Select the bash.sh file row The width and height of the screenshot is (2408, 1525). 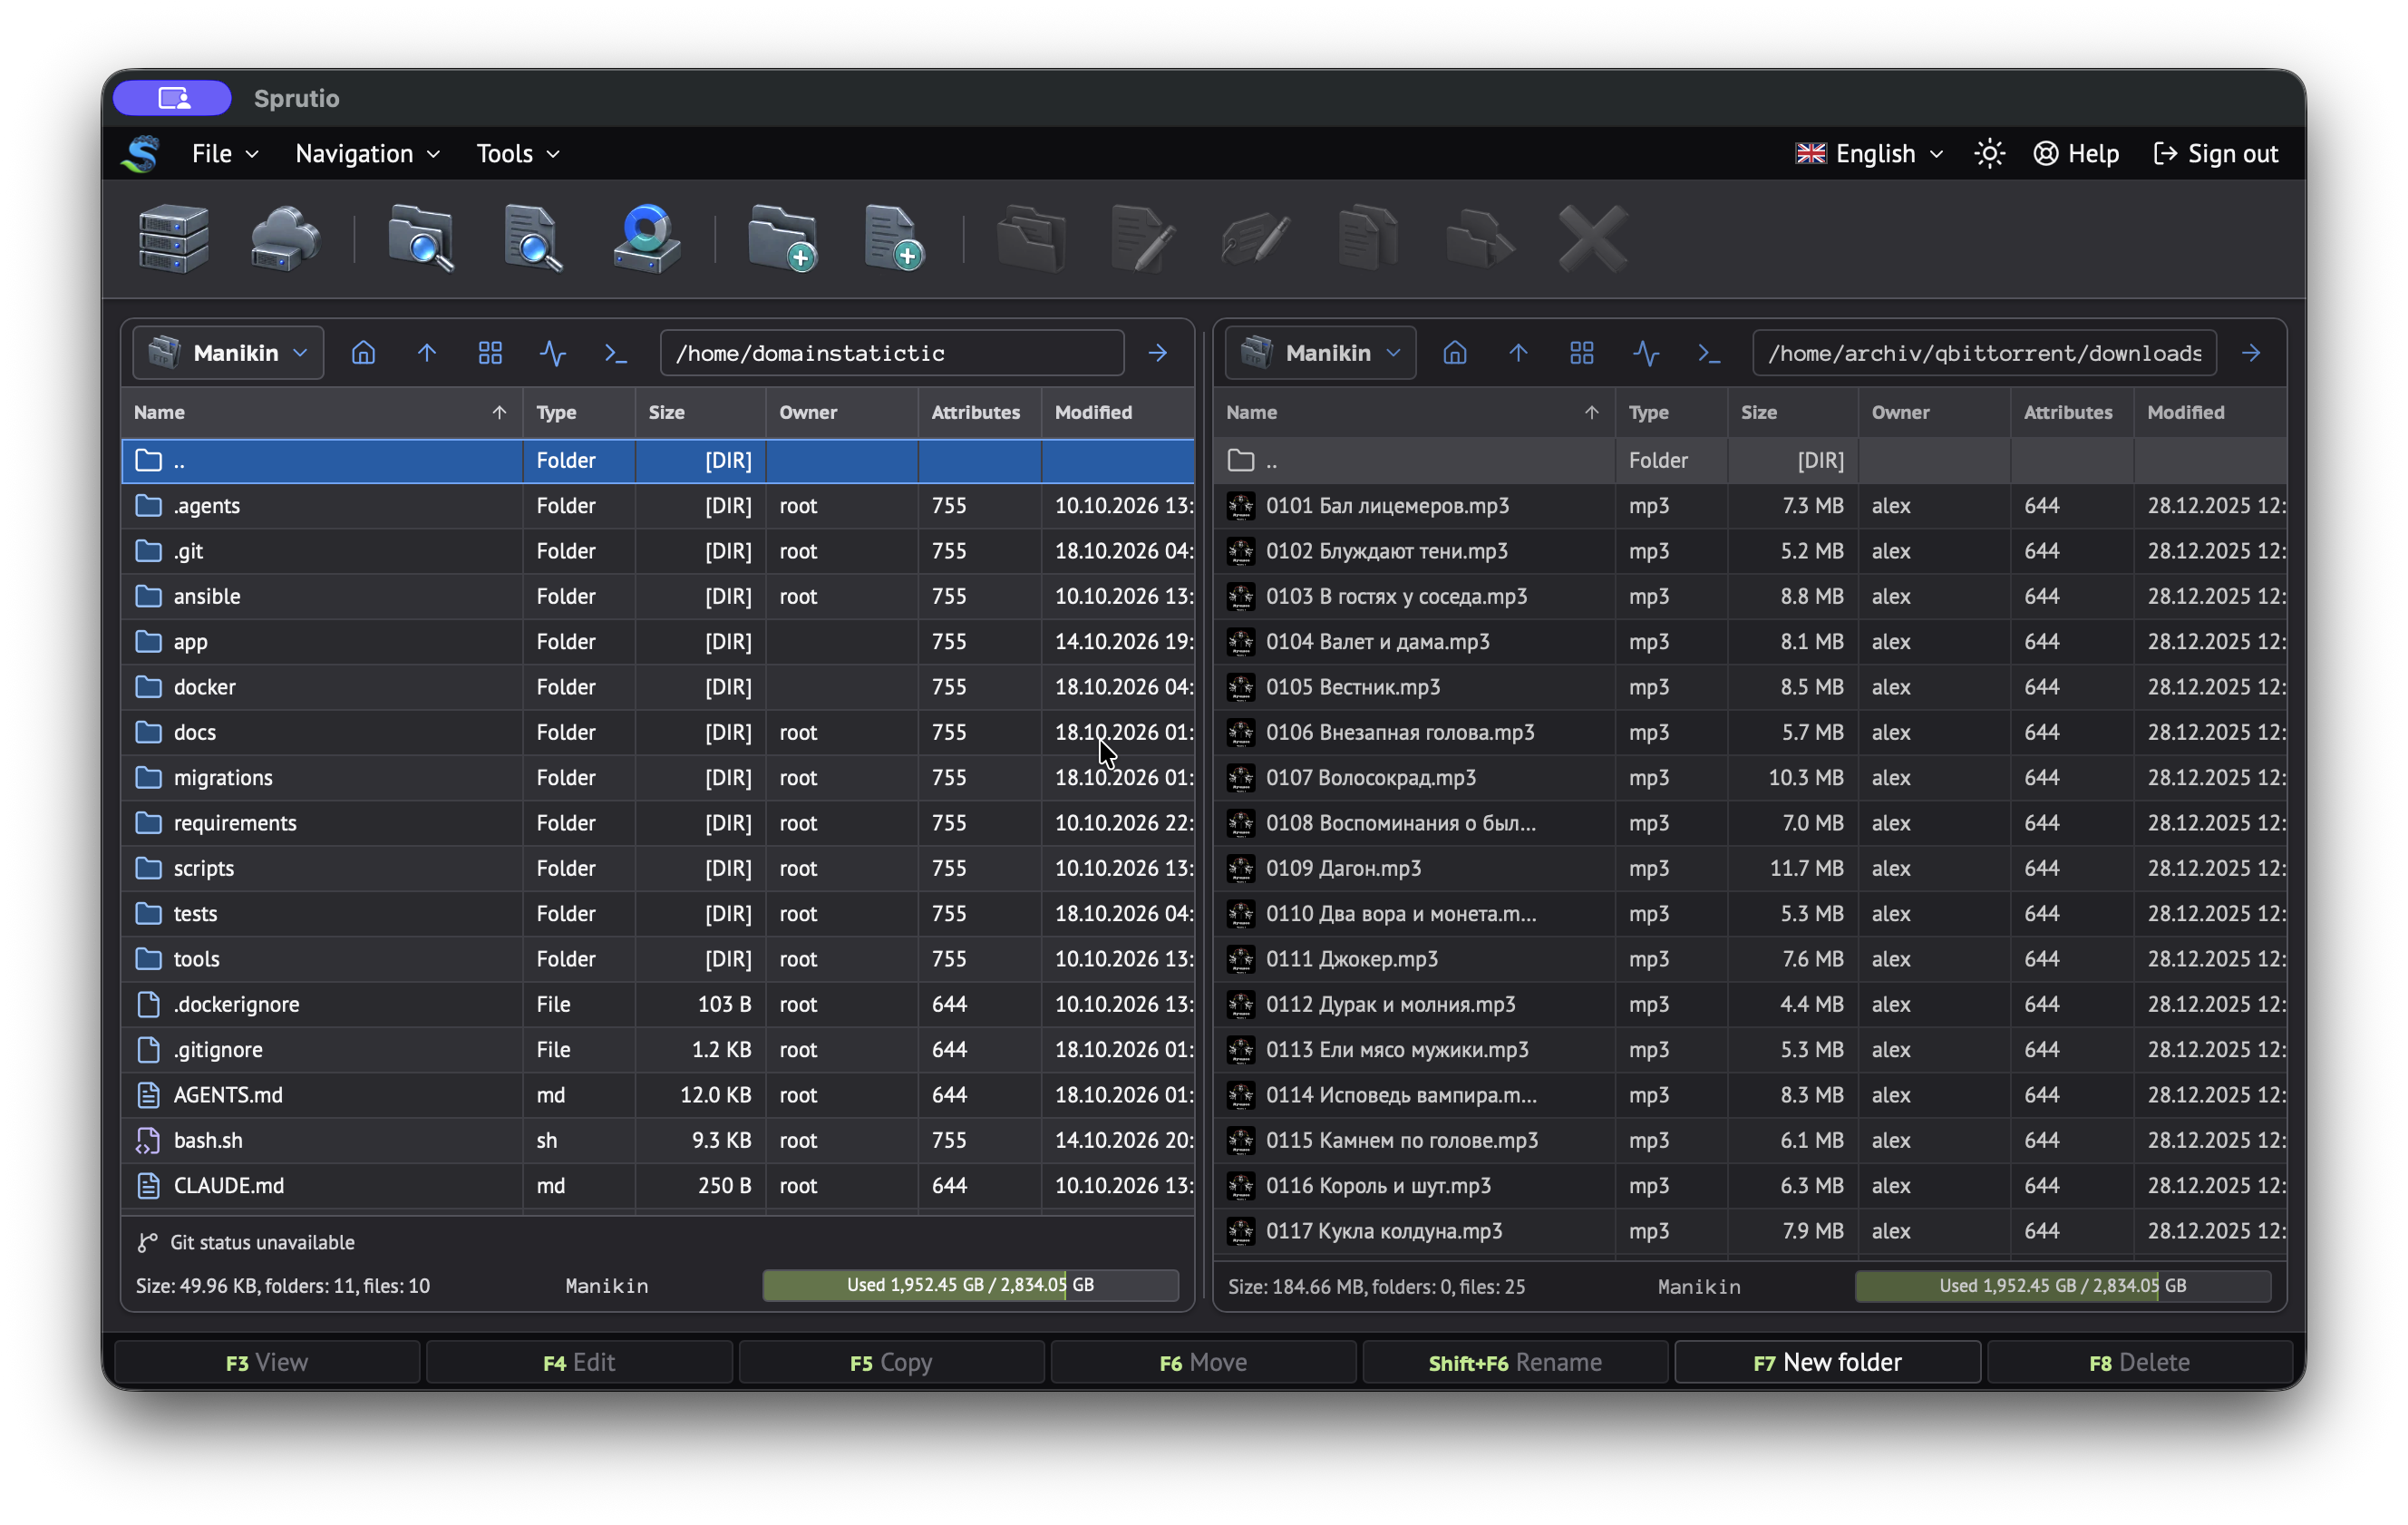658,1140
